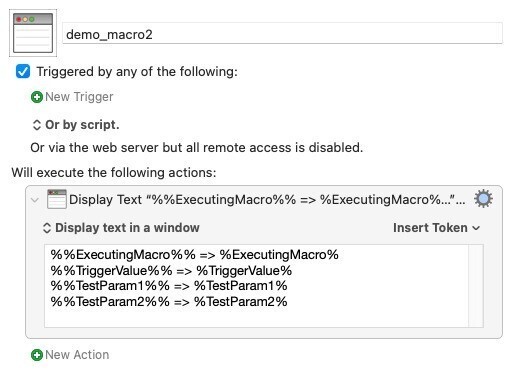The height and width of the screenshot is (377, 519).
Task: Open the 'Display text in a window' popup
Action: pos(121,228)
